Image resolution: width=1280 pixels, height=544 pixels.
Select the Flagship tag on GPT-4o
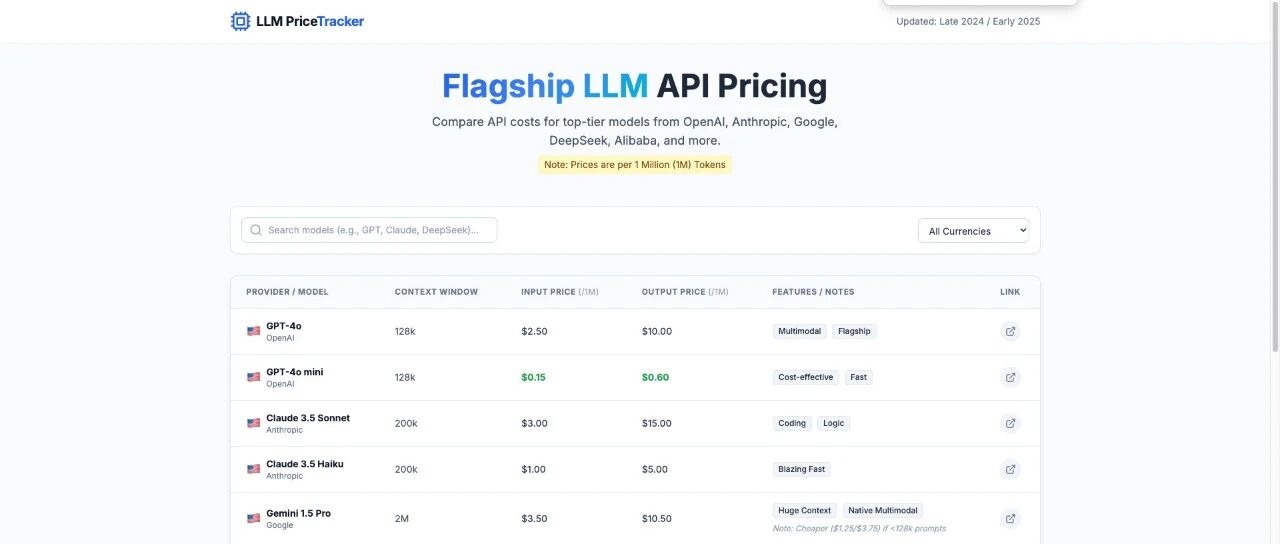pyautogui.click(x=854, y=331)
